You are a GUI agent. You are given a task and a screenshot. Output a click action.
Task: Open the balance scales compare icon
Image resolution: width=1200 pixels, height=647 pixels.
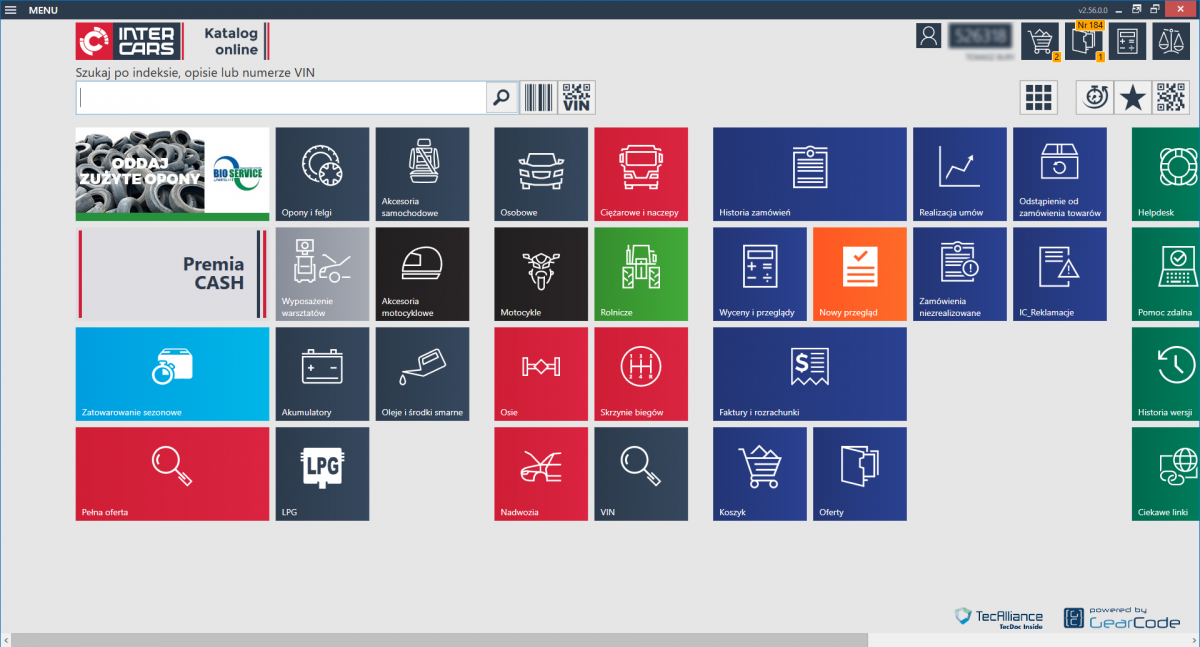[1171, 41]
